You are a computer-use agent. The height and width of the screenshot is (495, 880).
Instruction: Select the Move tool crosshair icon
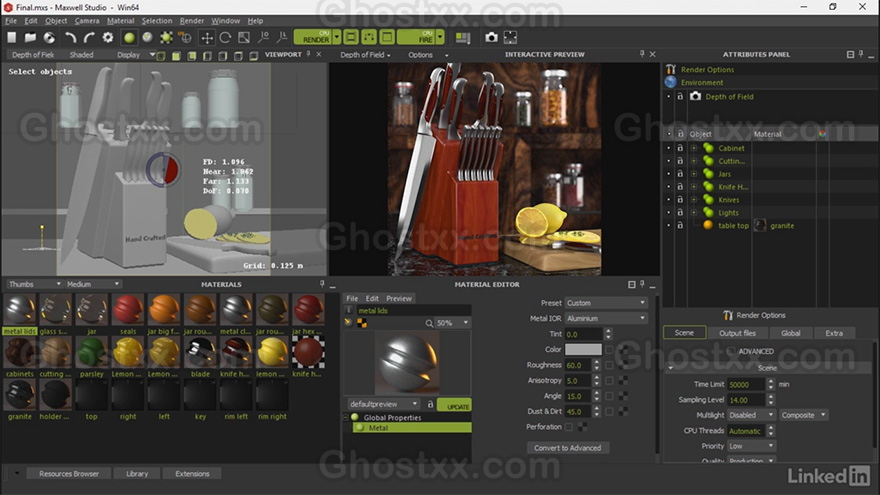(207, 38)
